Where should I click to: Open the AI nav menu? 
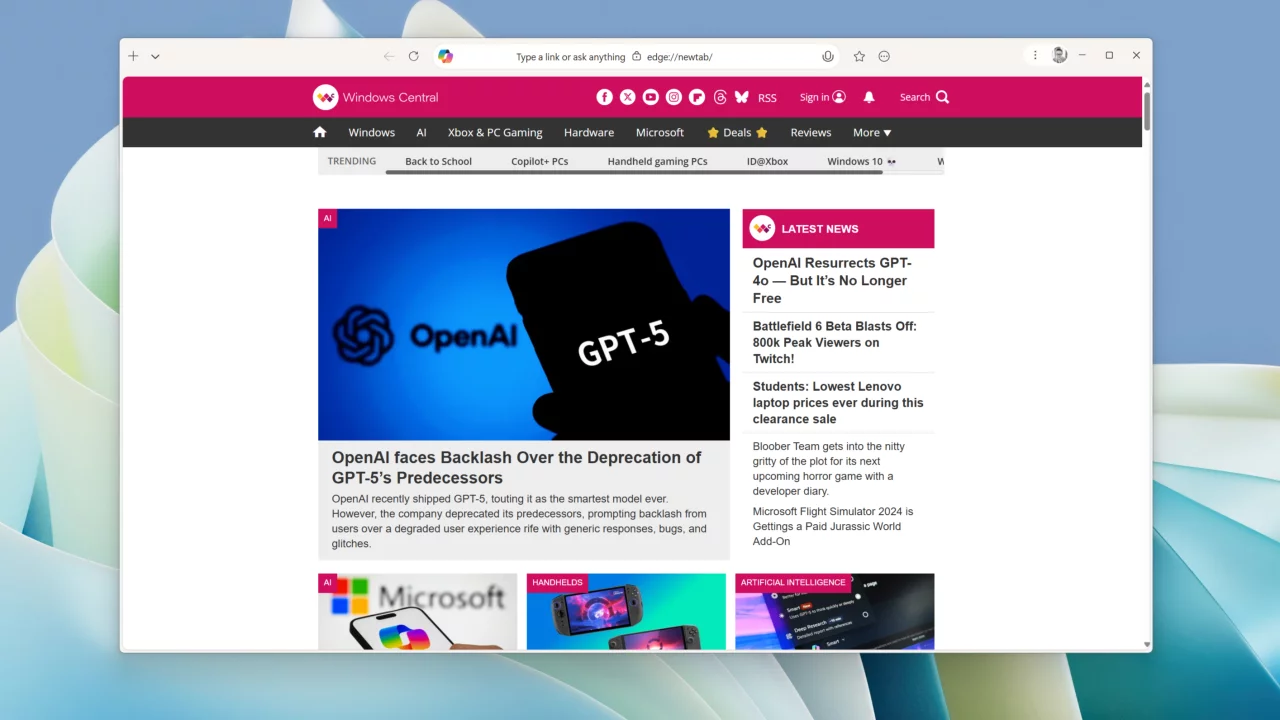click(421, 132)
